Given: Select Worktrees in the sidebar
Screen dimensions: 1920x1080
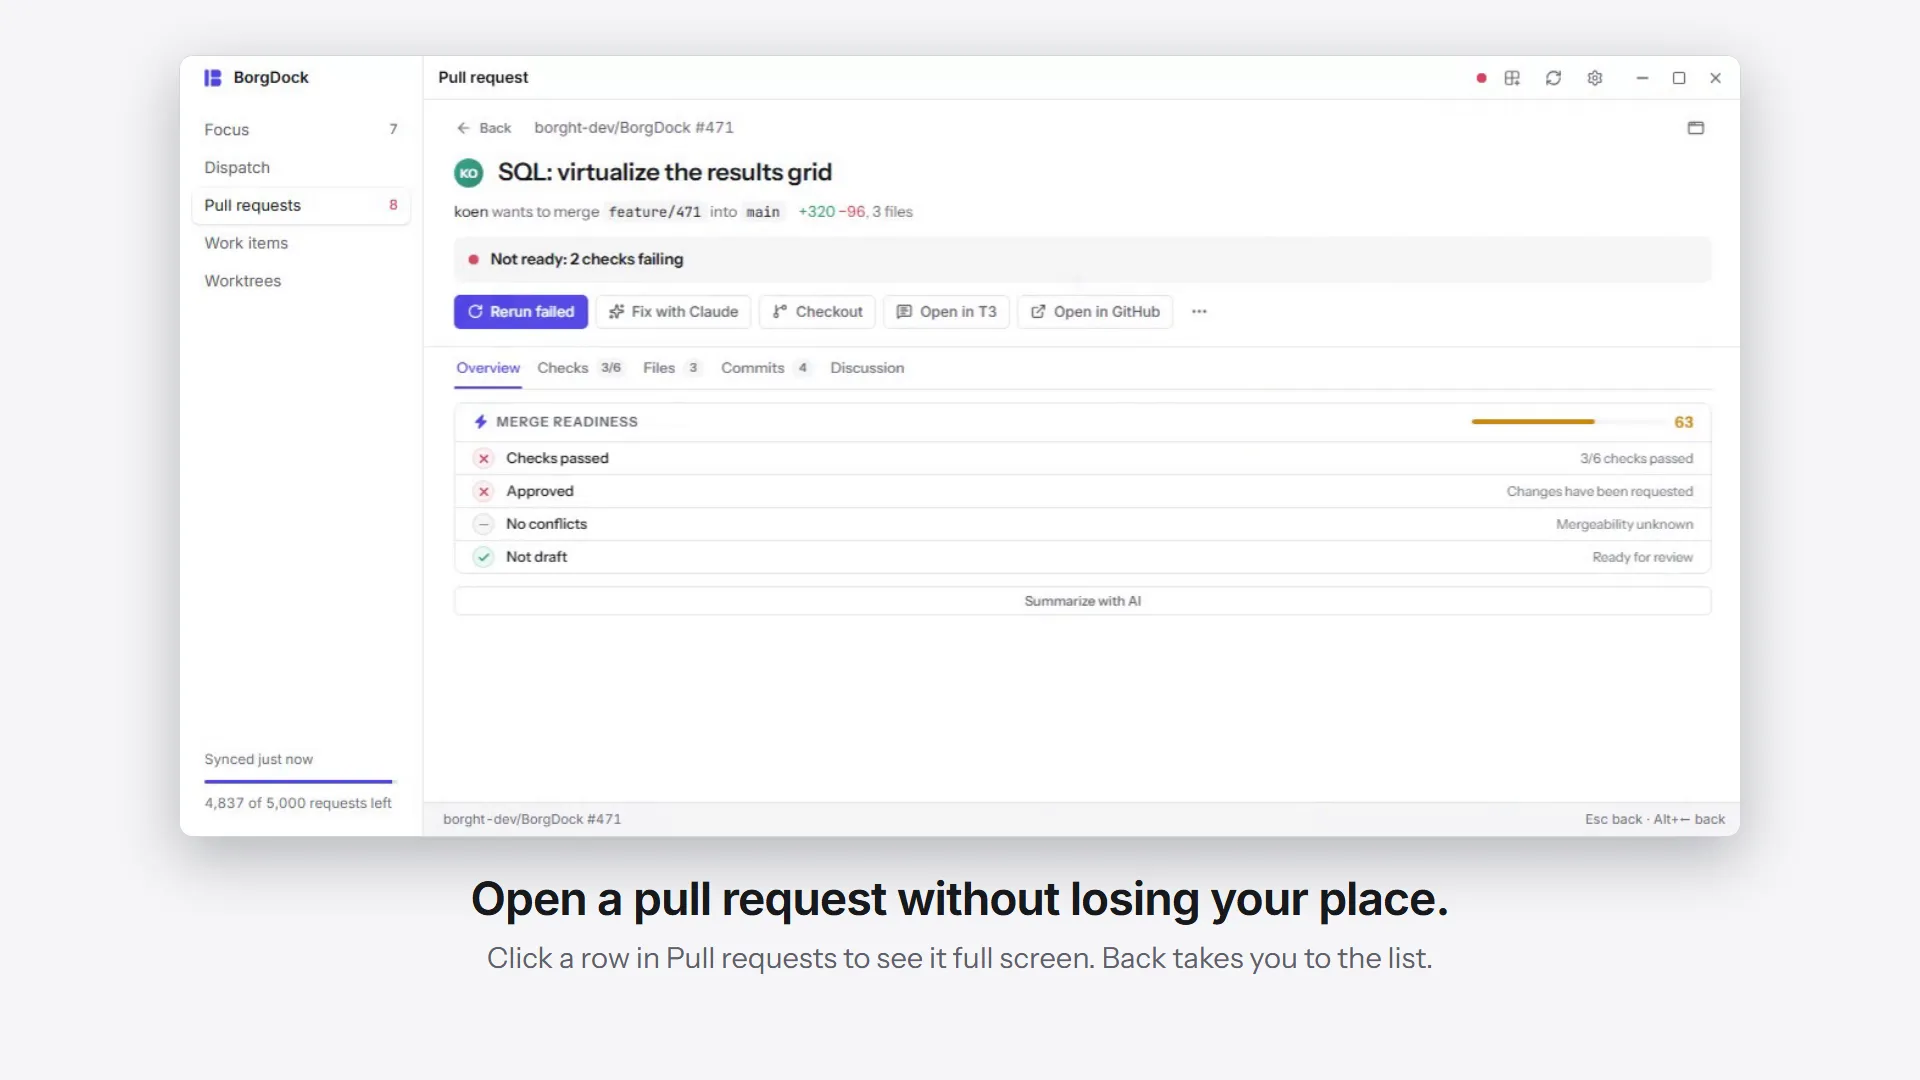Looking at the screenshot, I should pyautogui.click(x=301, y=282).
